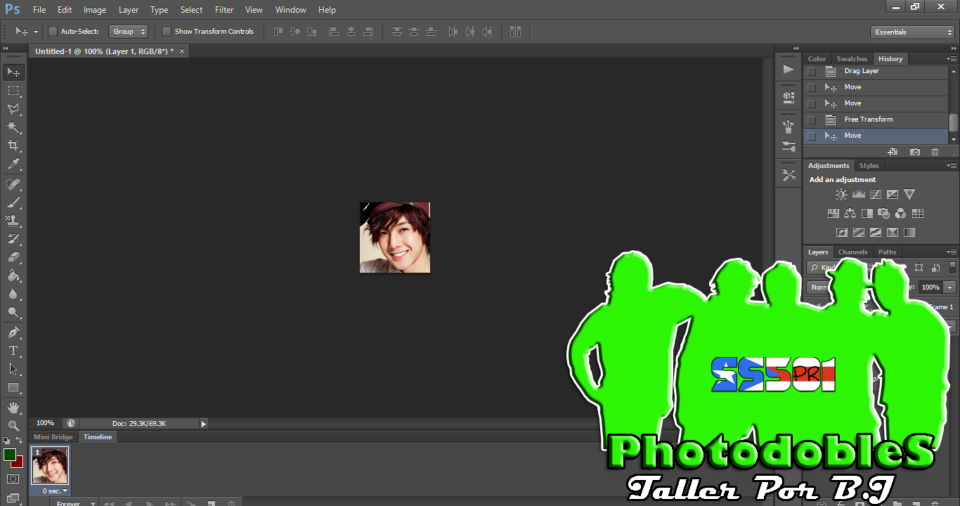
Task: Add Curves adjustment
Action: (876, 194)
